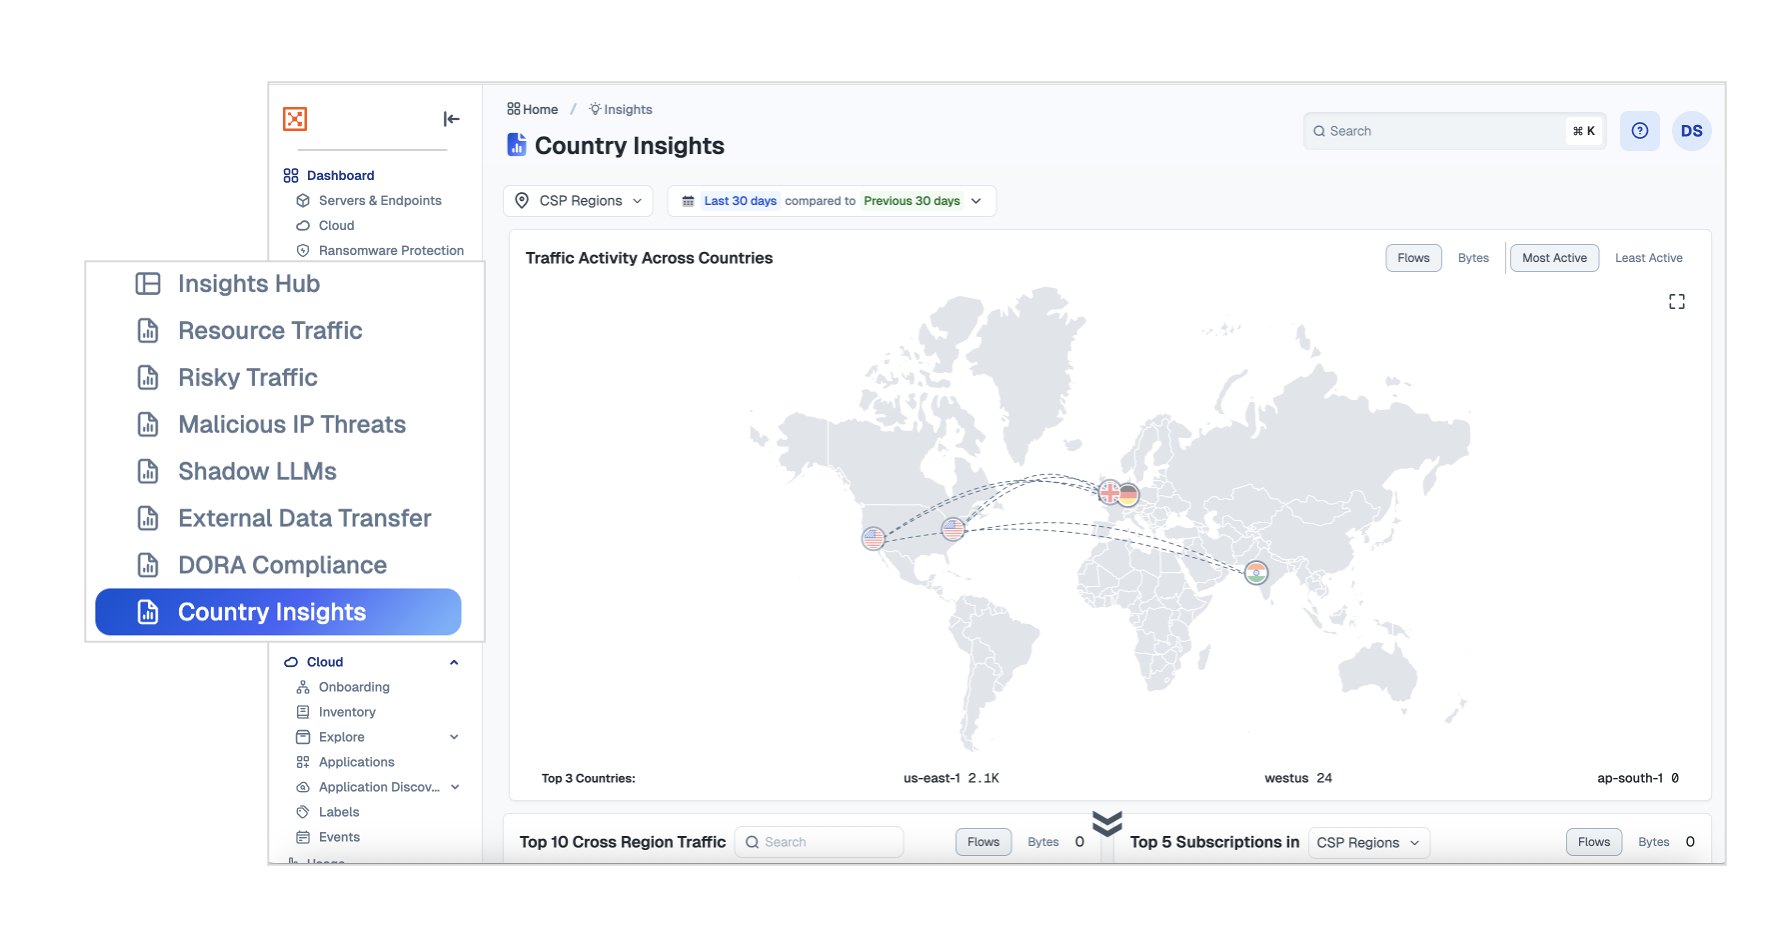Click the westus 24 top country entry

1298,779
